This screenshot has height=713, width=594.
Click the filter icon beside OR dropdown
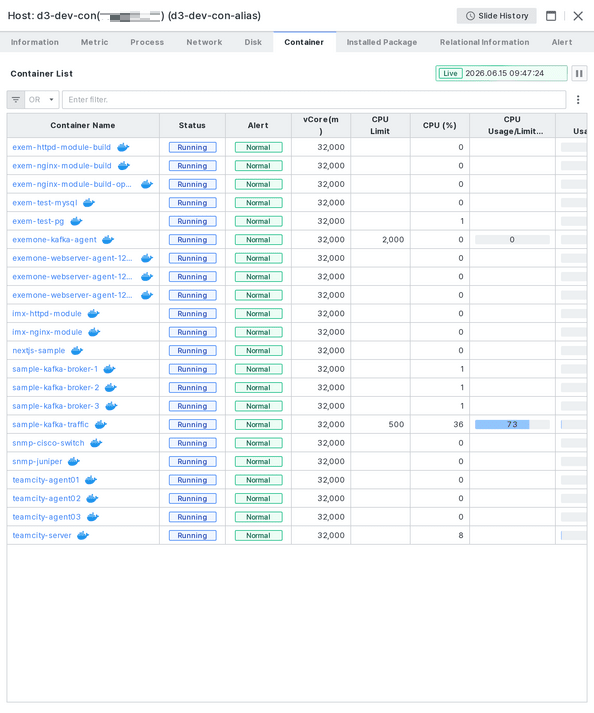(16, 100)
